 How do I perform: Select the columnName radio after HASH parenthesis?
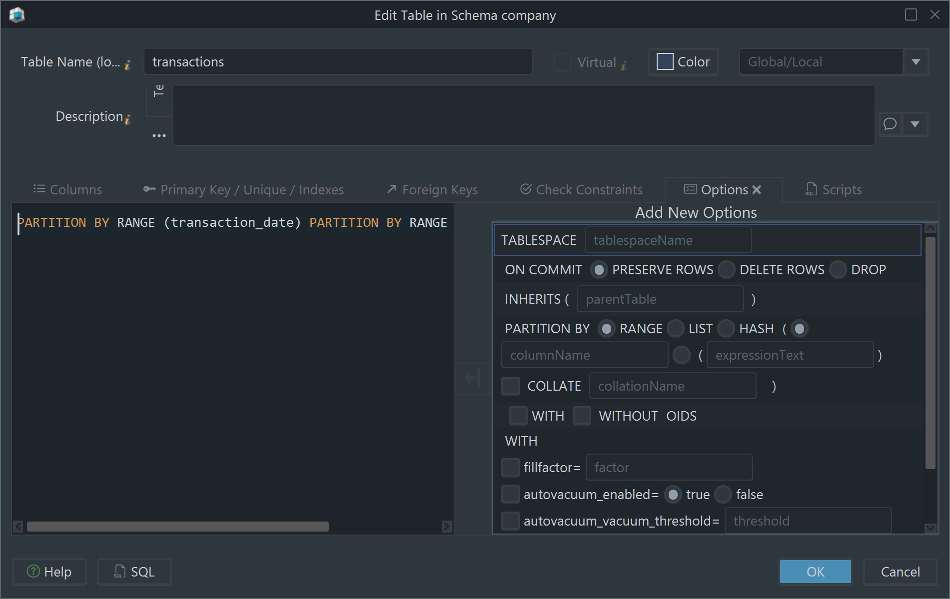click(800, 328)
